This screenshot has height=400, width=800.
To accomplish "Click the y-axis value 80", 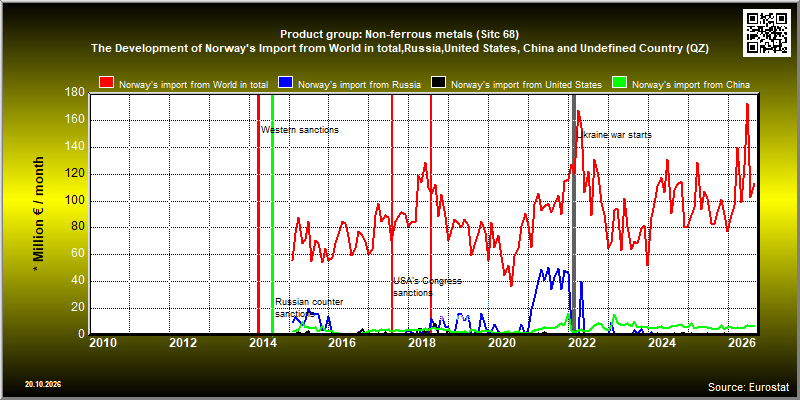I will click(x=78, y=228).
